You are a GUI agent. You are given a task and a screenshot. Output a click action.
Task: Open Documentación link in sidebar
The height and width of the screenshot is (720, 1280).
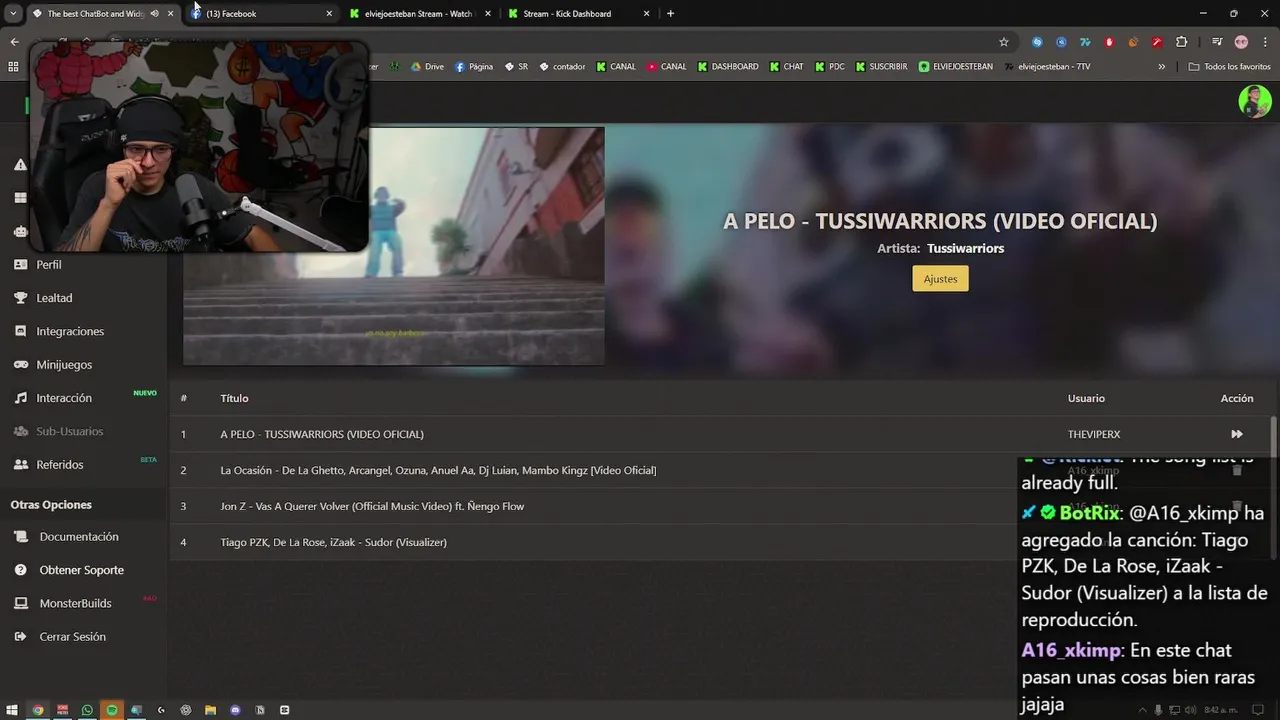pyautogui.click(x=79, y=537)
